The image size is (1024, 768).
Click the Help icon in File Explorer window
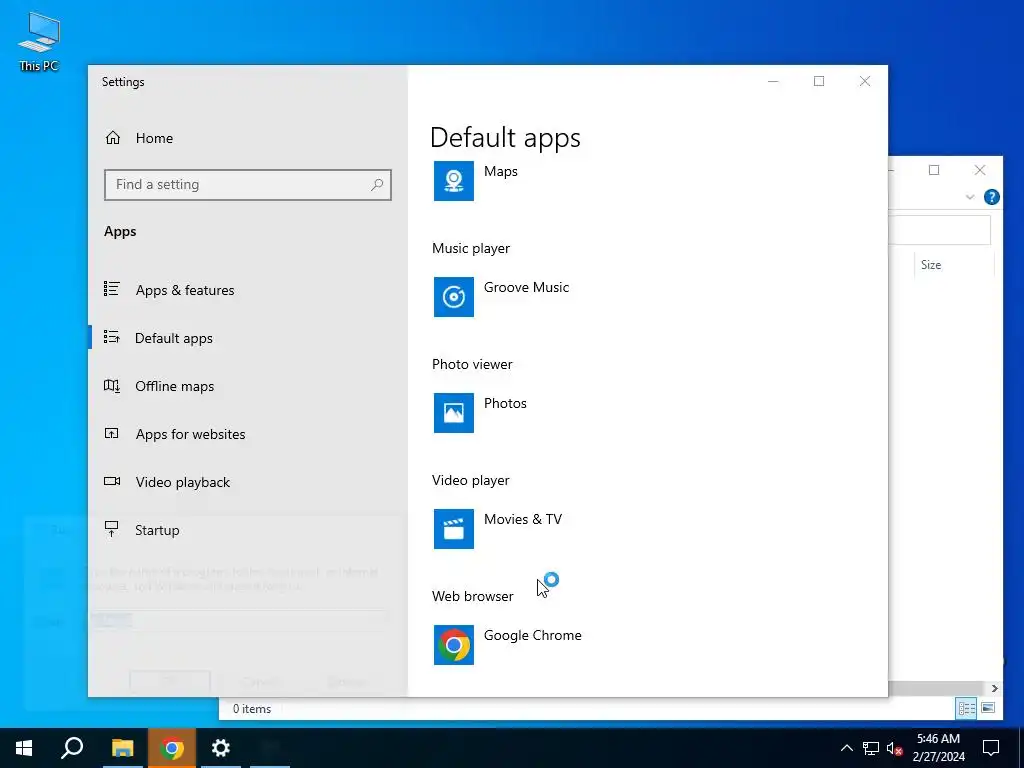click(x=991, y=197)
